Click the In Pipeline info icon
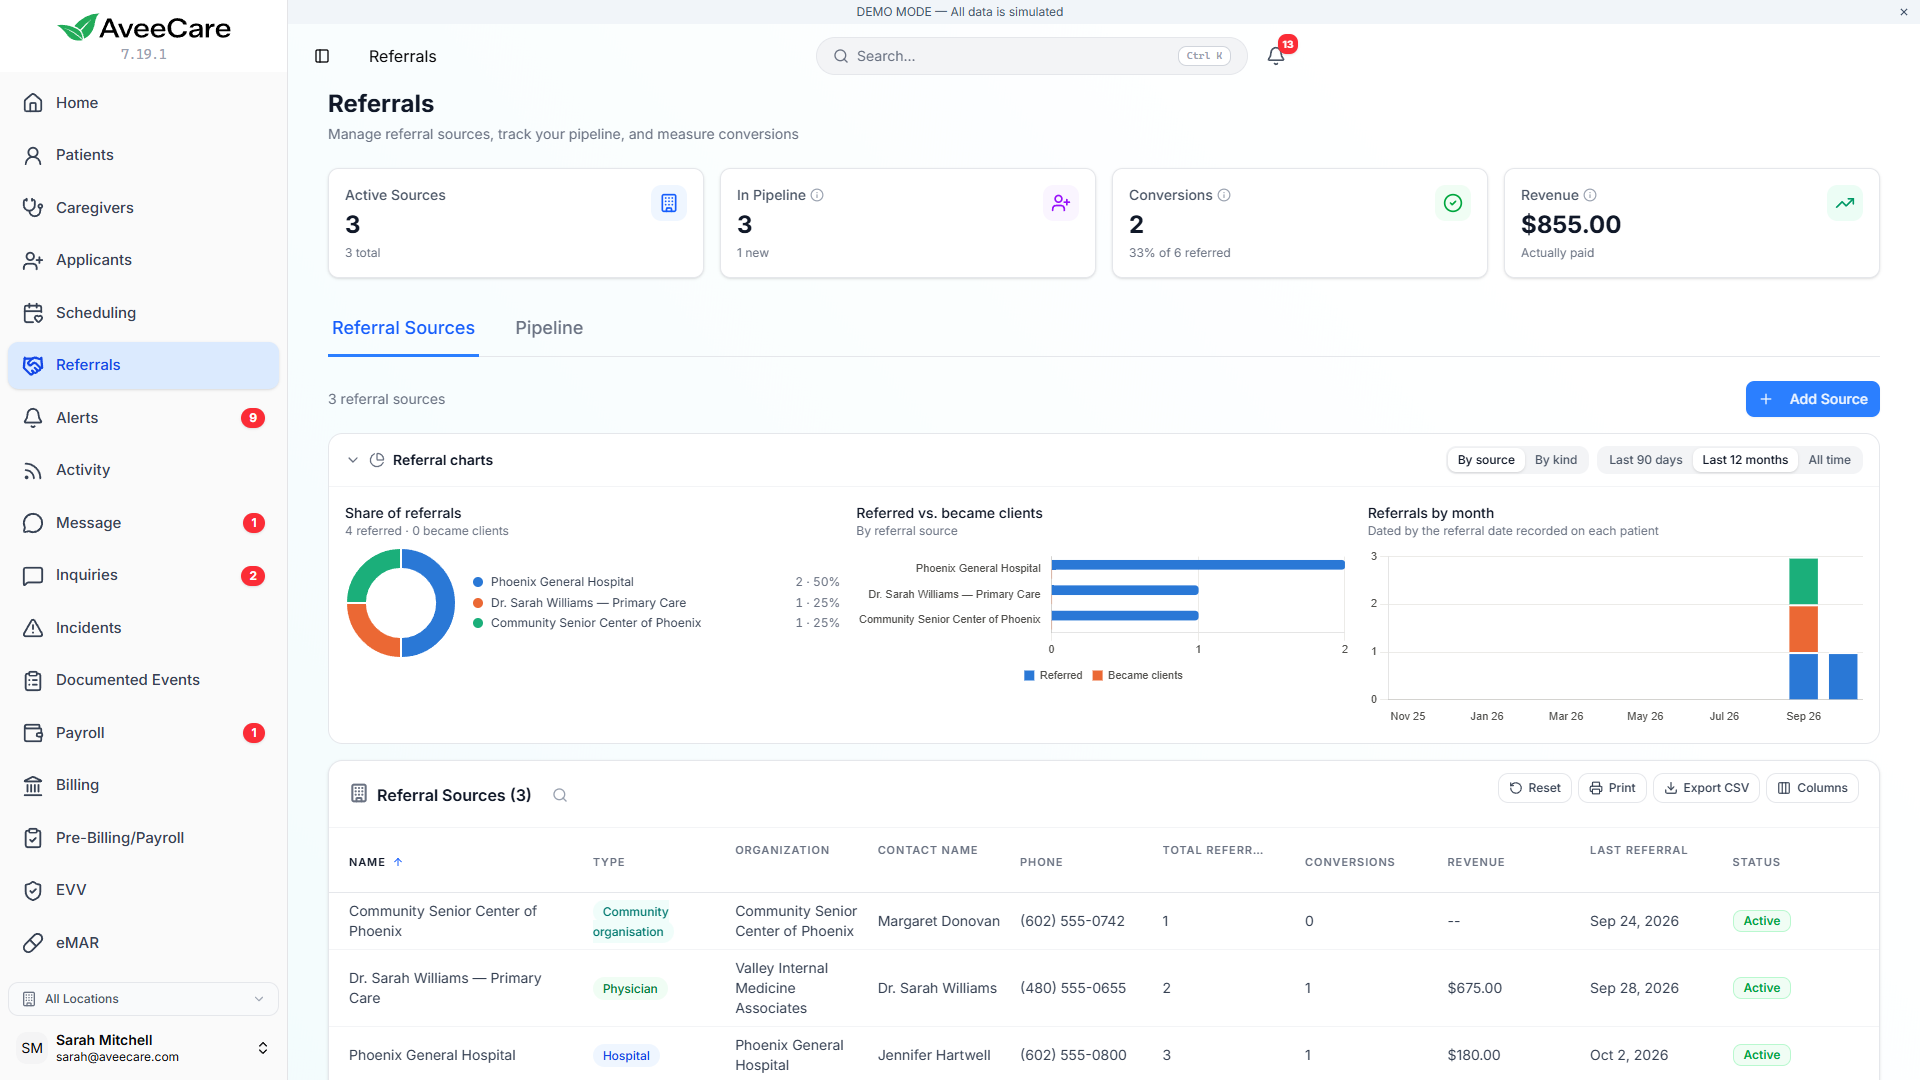1920x1080 pixels. point(817,195)
